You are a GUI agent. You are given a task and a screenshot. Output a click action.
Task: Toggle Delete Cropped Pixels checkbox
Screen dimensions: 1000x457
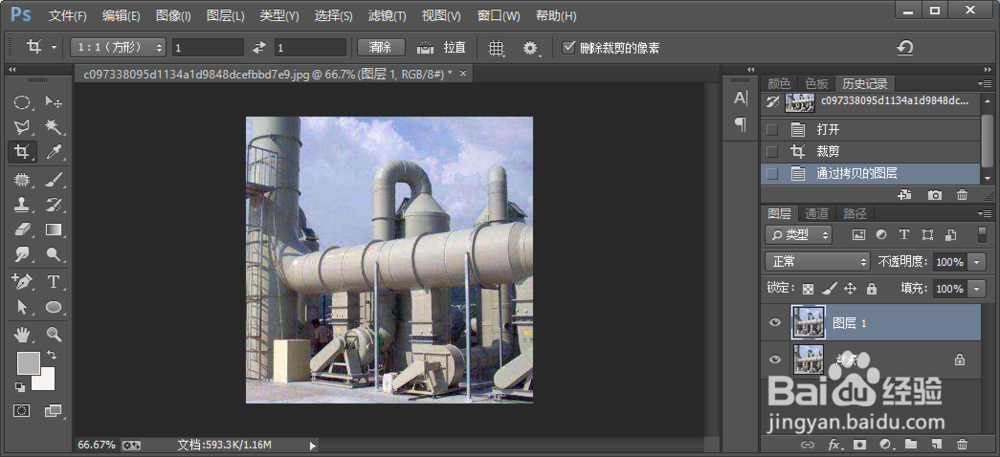click(568, 47)
